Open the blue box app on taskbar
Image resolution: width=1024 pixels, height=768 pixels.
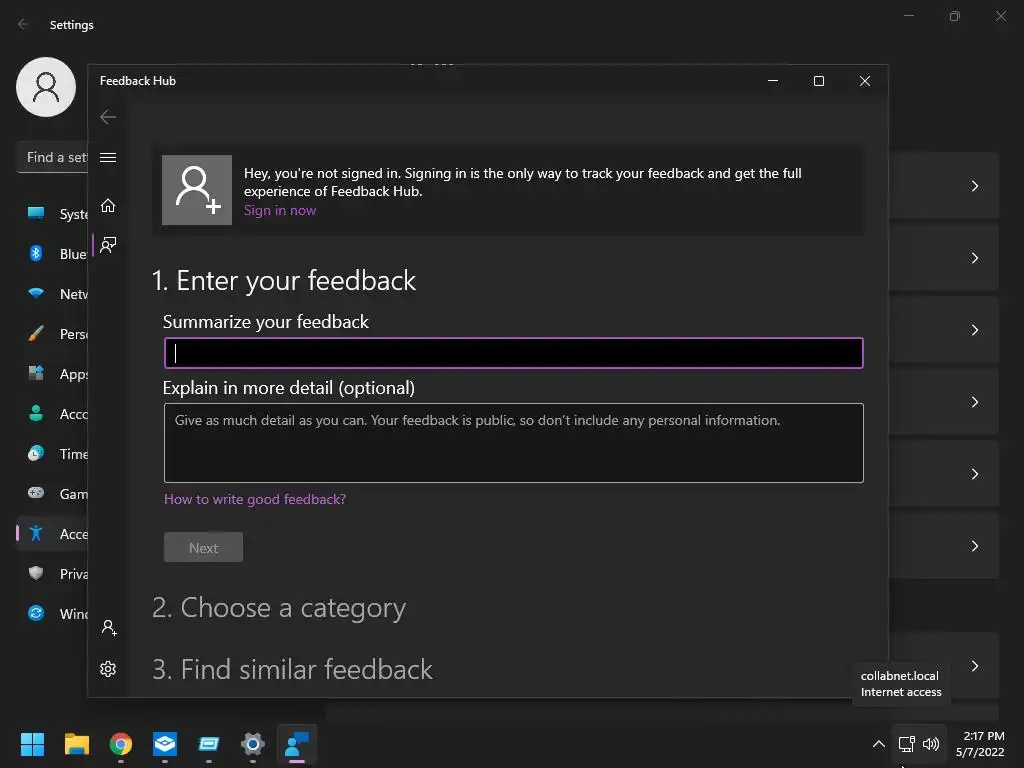(165, 744)
